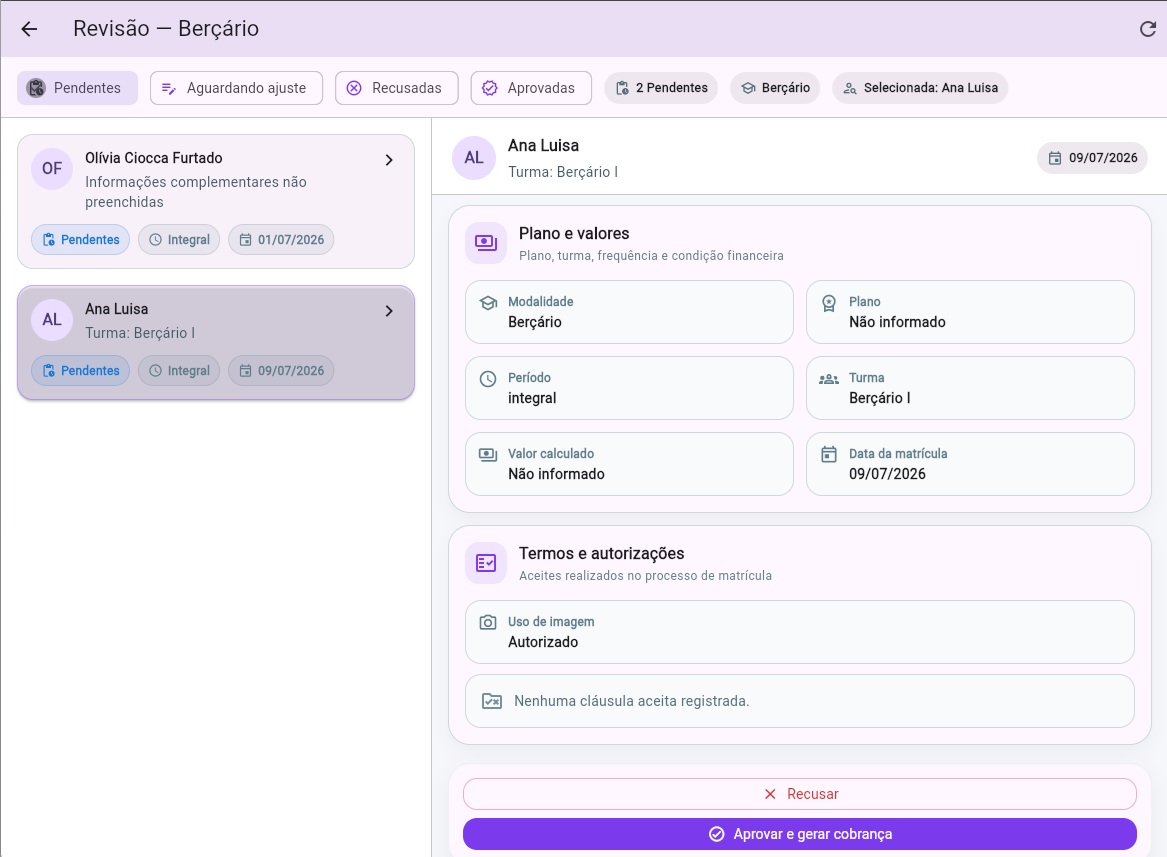
Task: Toggle the Recusadas filter chip
Action: 397,88
